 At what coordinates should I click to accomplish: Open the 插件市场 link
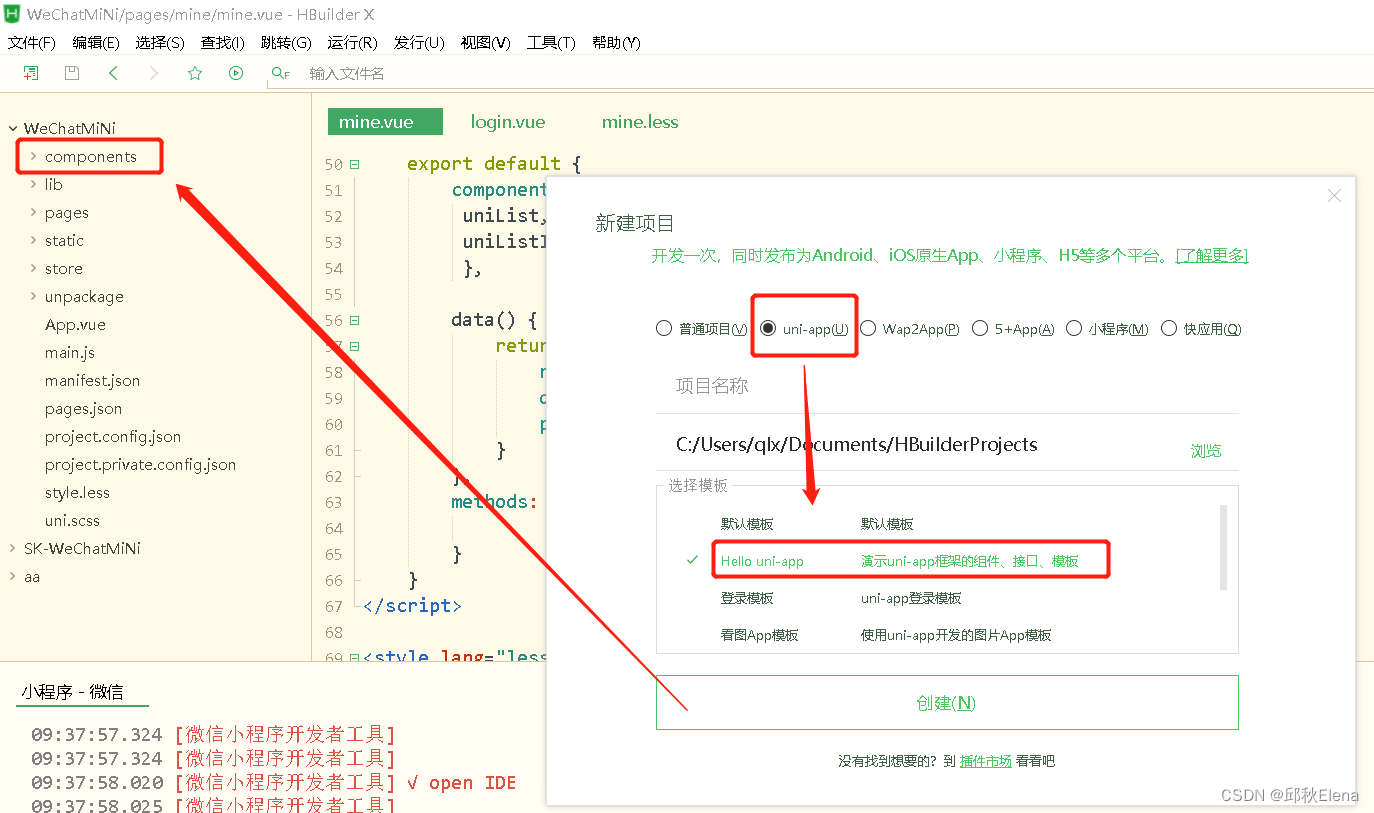[x=986, y=761]
